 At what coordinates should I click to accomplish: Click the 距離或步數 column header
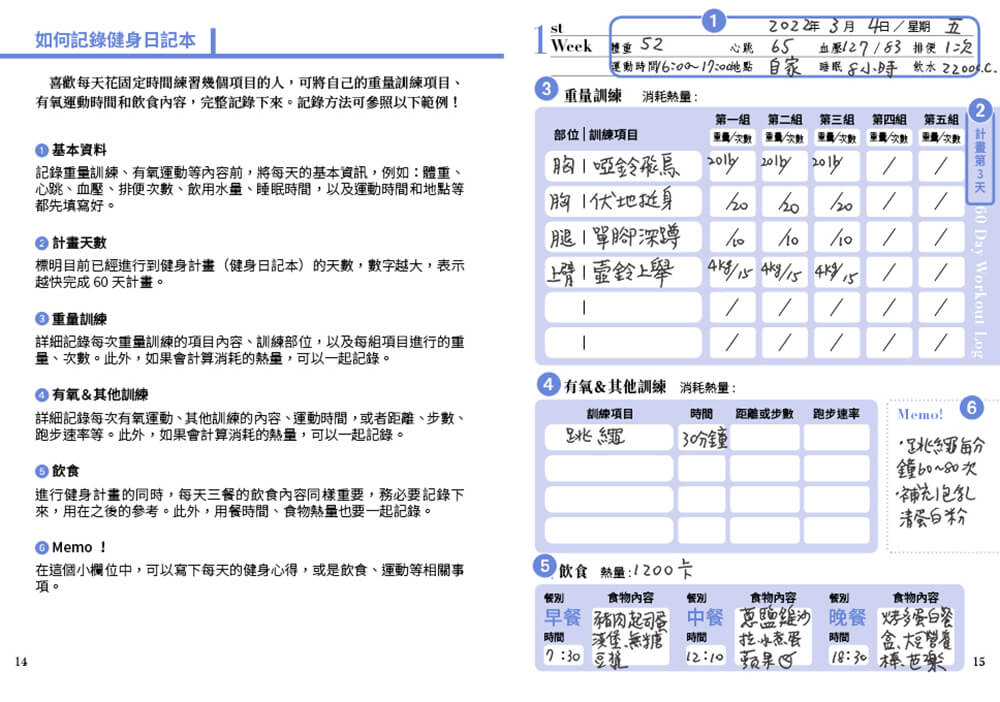point(765,414)
